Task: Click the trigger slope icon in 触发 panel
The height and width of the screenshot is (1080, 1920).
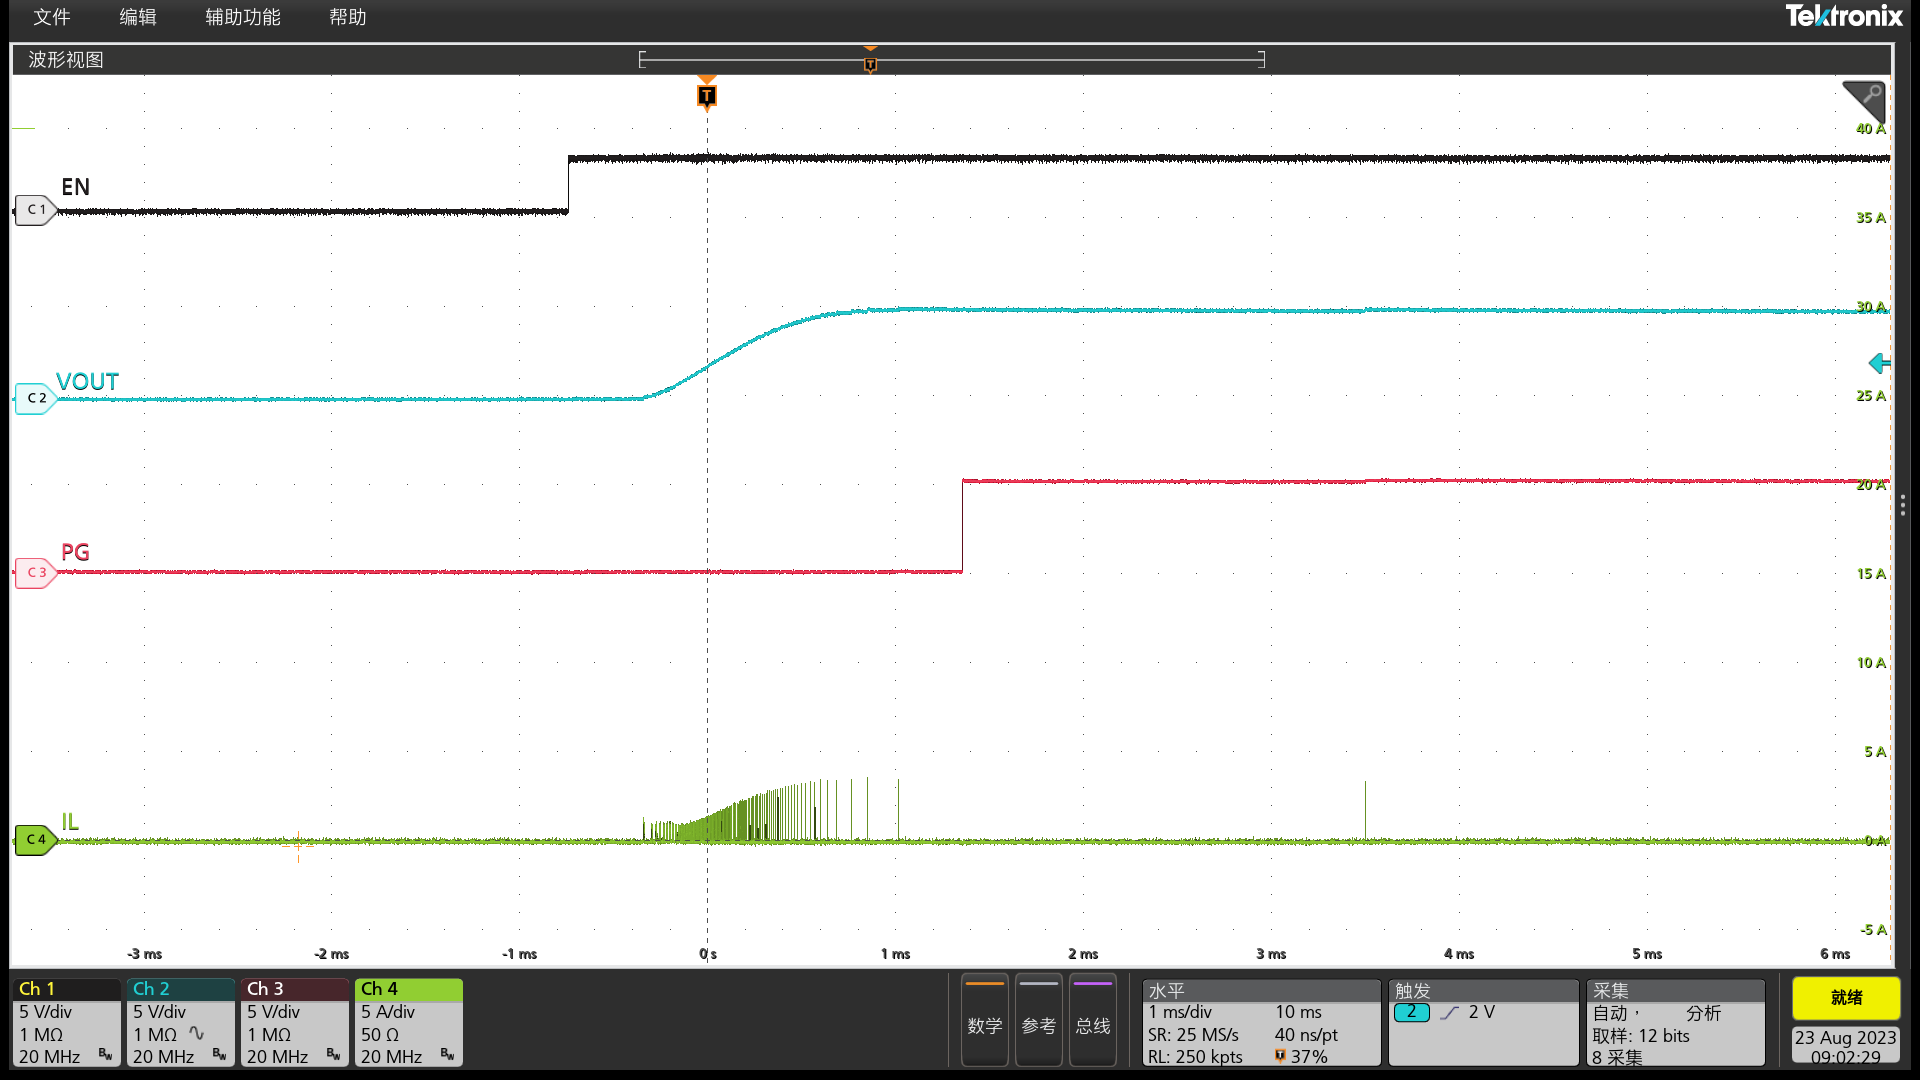Action: tap(1447, 1012)
